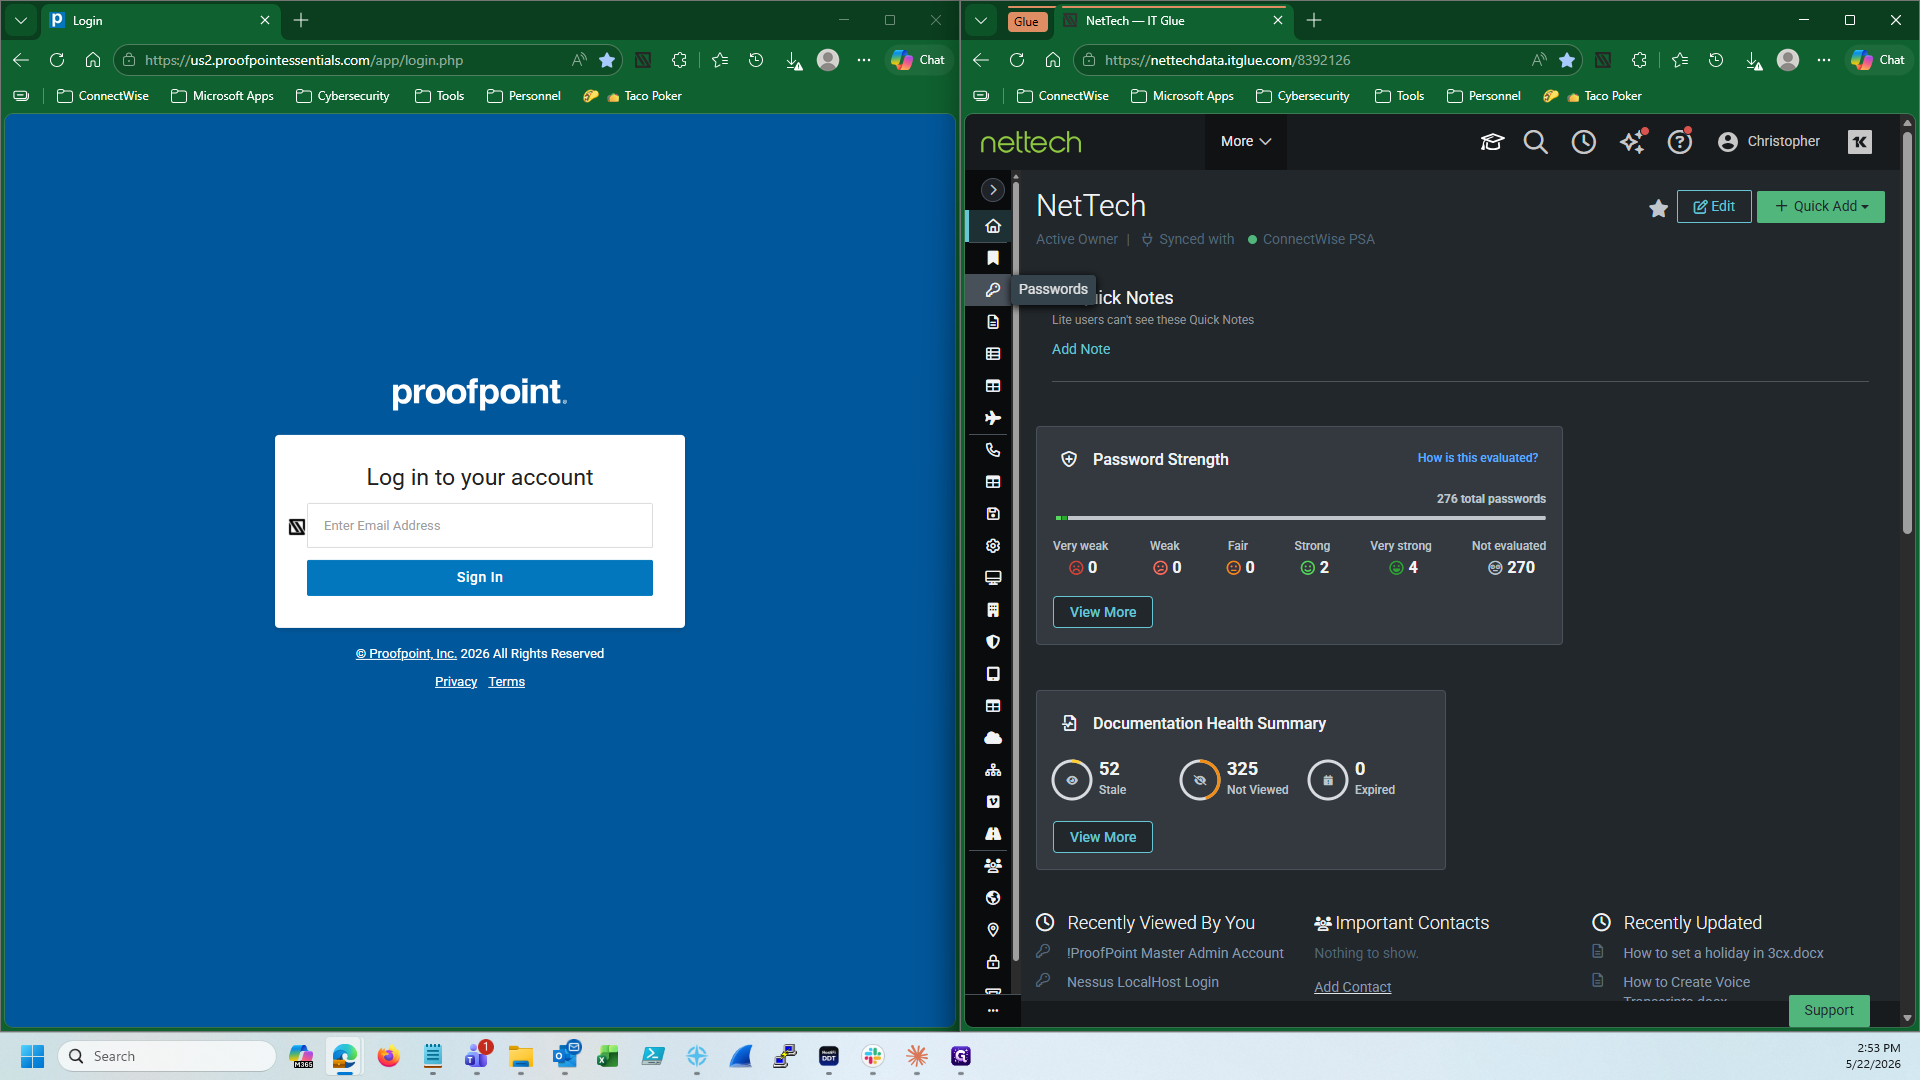Click people group icon in sidebar

(x=992, y=866)
